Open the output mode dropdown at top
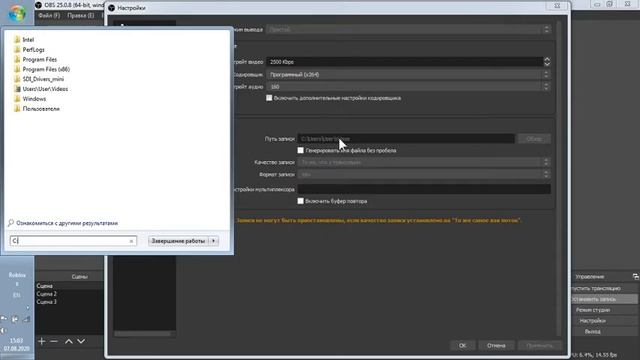 click(408, 29)
